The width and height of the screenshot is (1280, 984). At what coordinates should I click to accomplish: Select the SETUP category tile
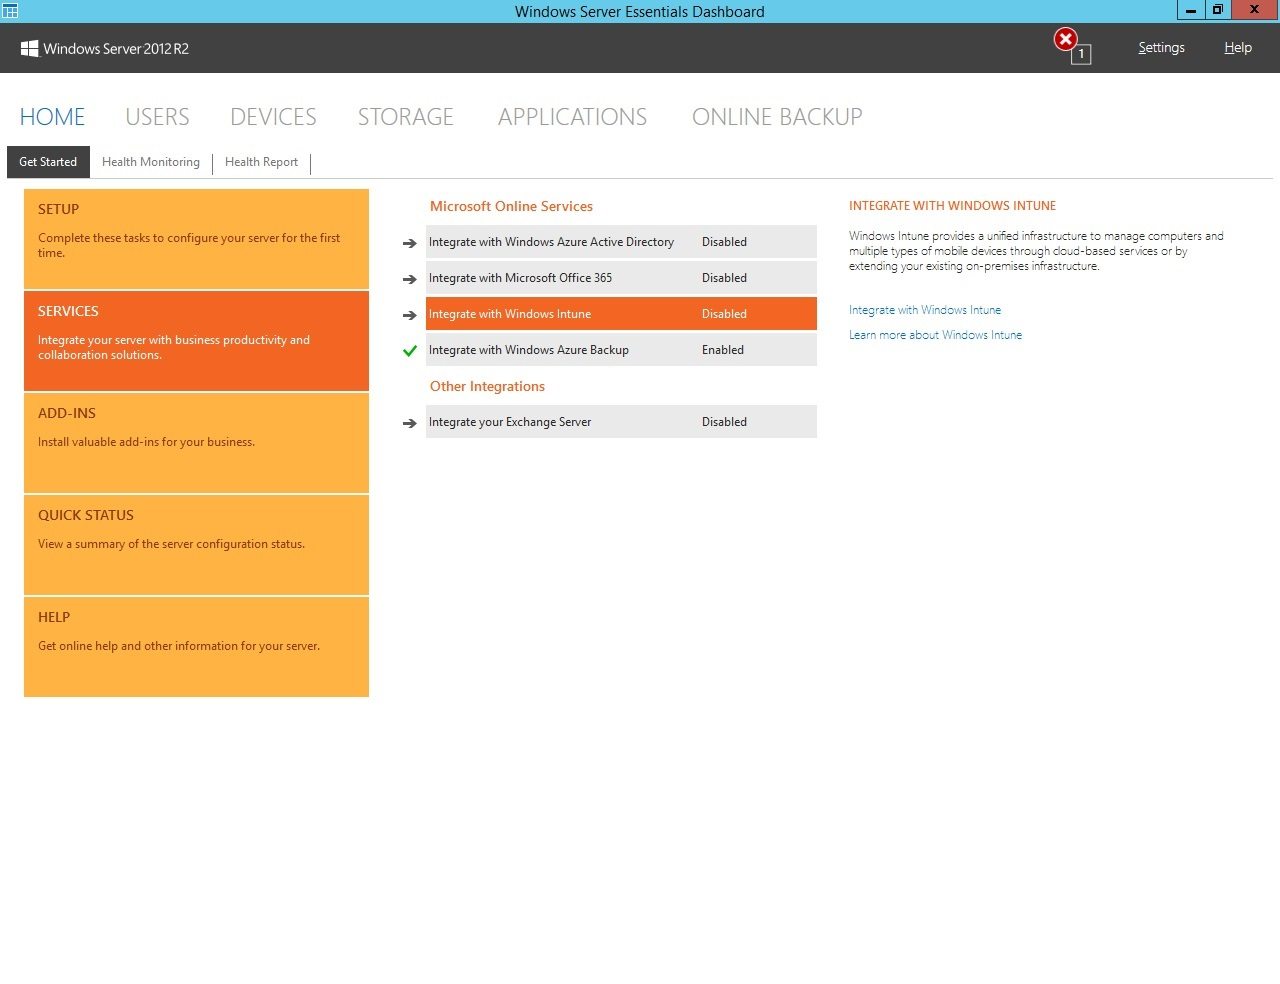pos(196,239)
